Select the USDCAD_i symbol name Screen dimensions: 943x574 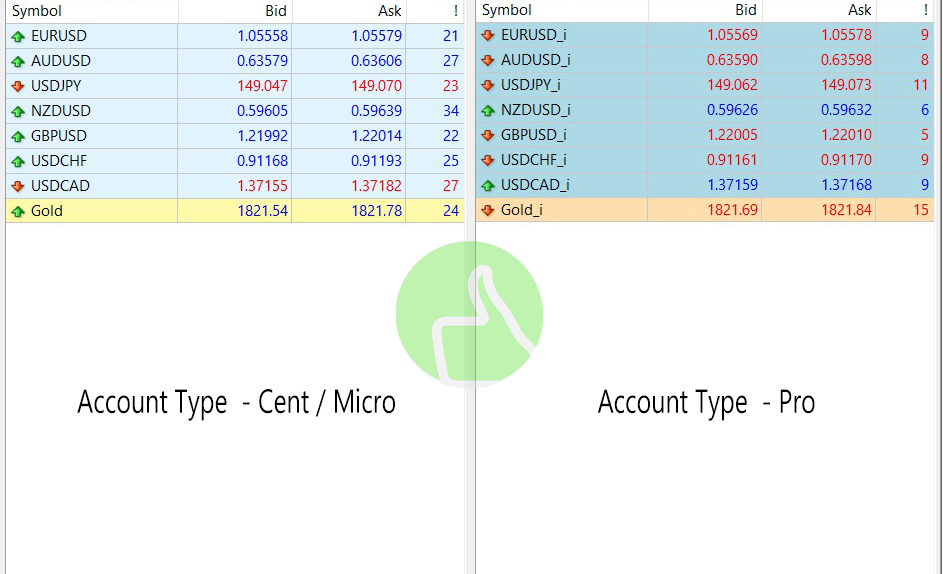click(x=535, y=185)
